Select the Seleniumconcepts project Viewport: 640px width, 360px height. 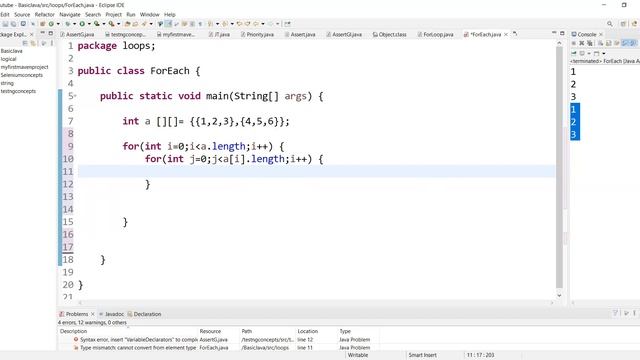(21, 75)
